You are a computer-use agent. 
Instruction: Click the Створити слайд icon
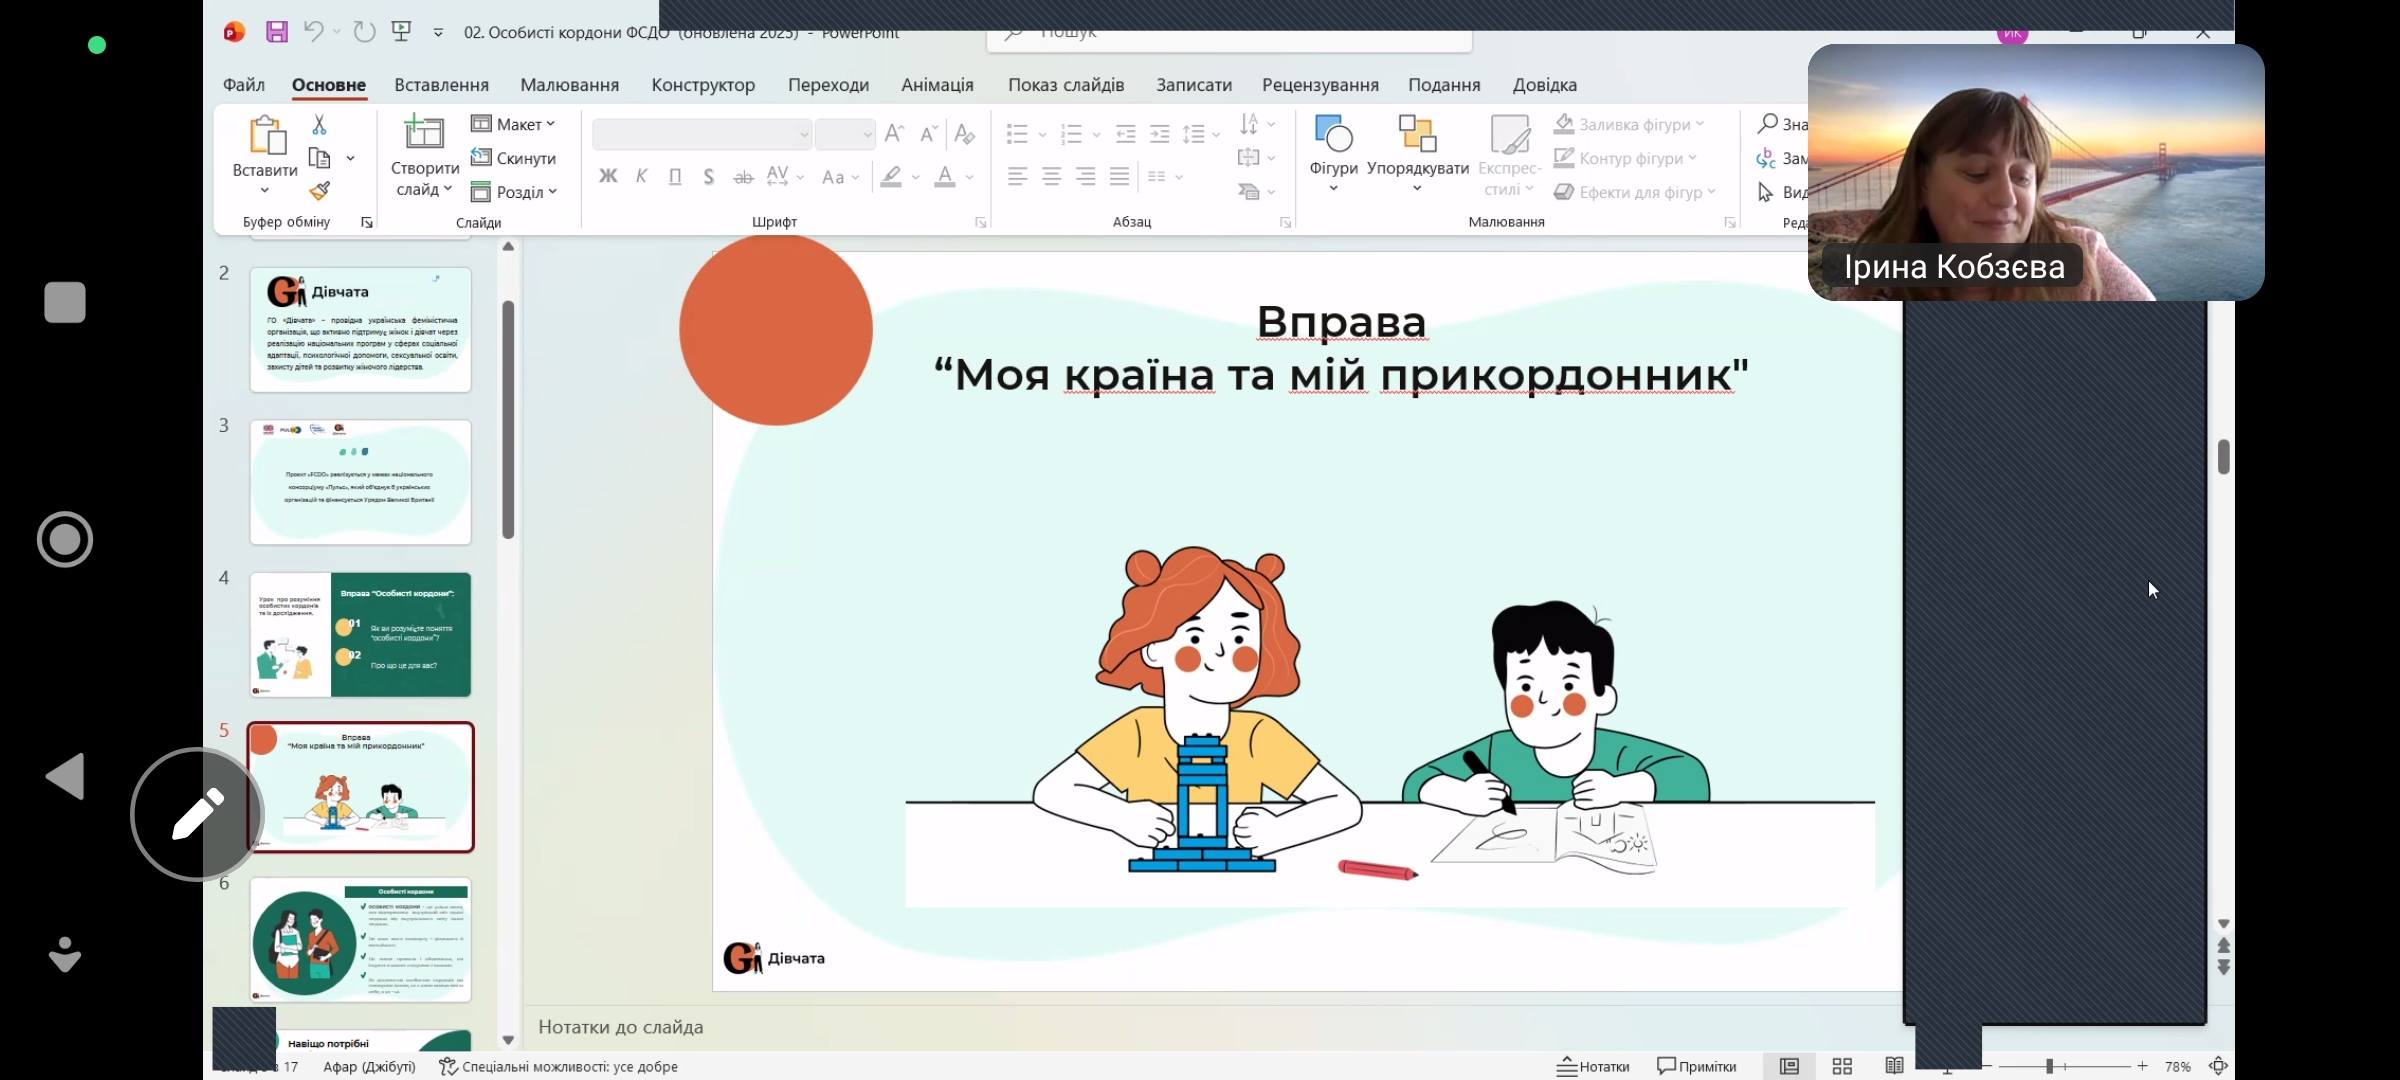coord(423,133)
